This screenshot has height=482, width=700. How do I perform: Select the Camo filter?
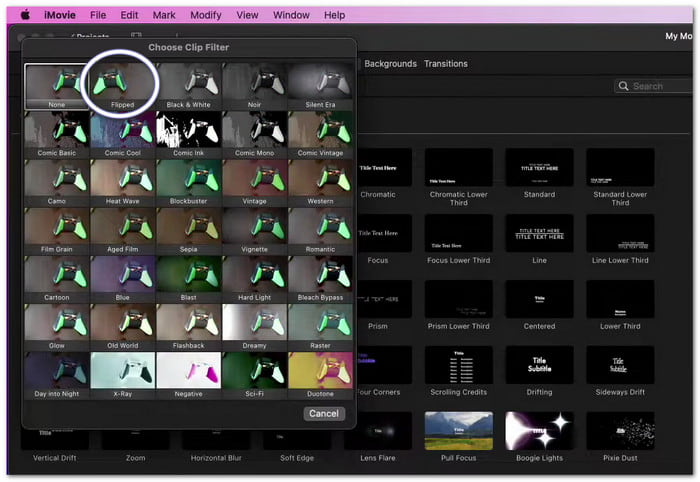[57, 183]
